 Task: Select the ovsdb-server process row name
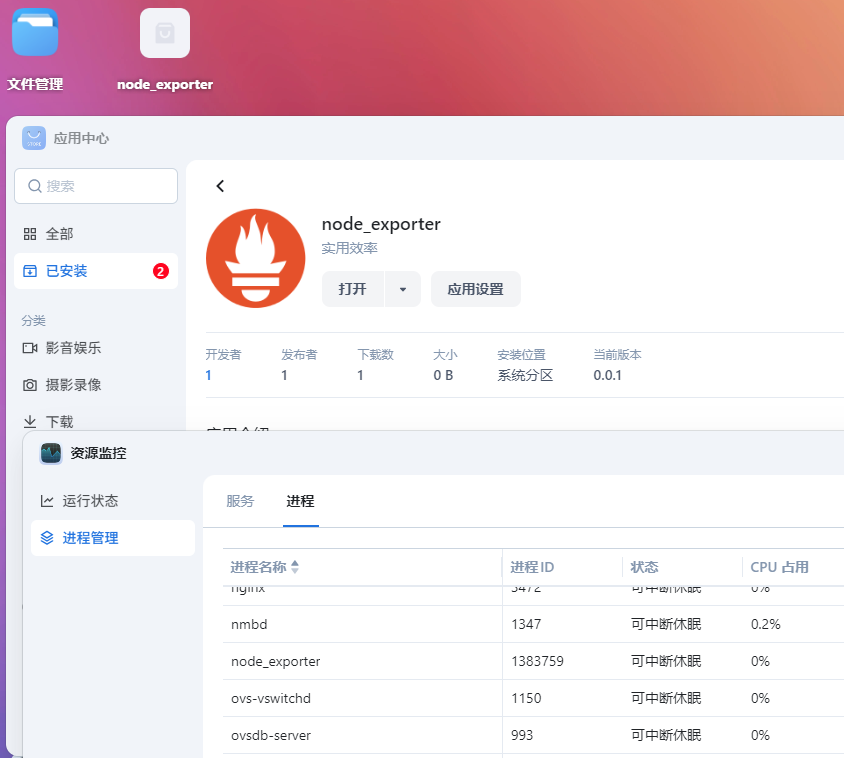[x=271, y=735]
